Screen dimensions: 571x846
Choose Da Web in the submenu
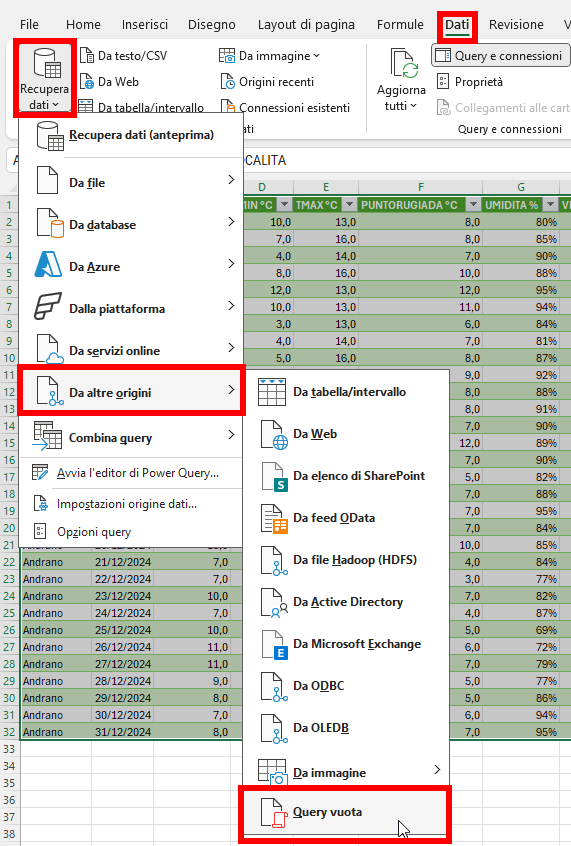point(346,434)
